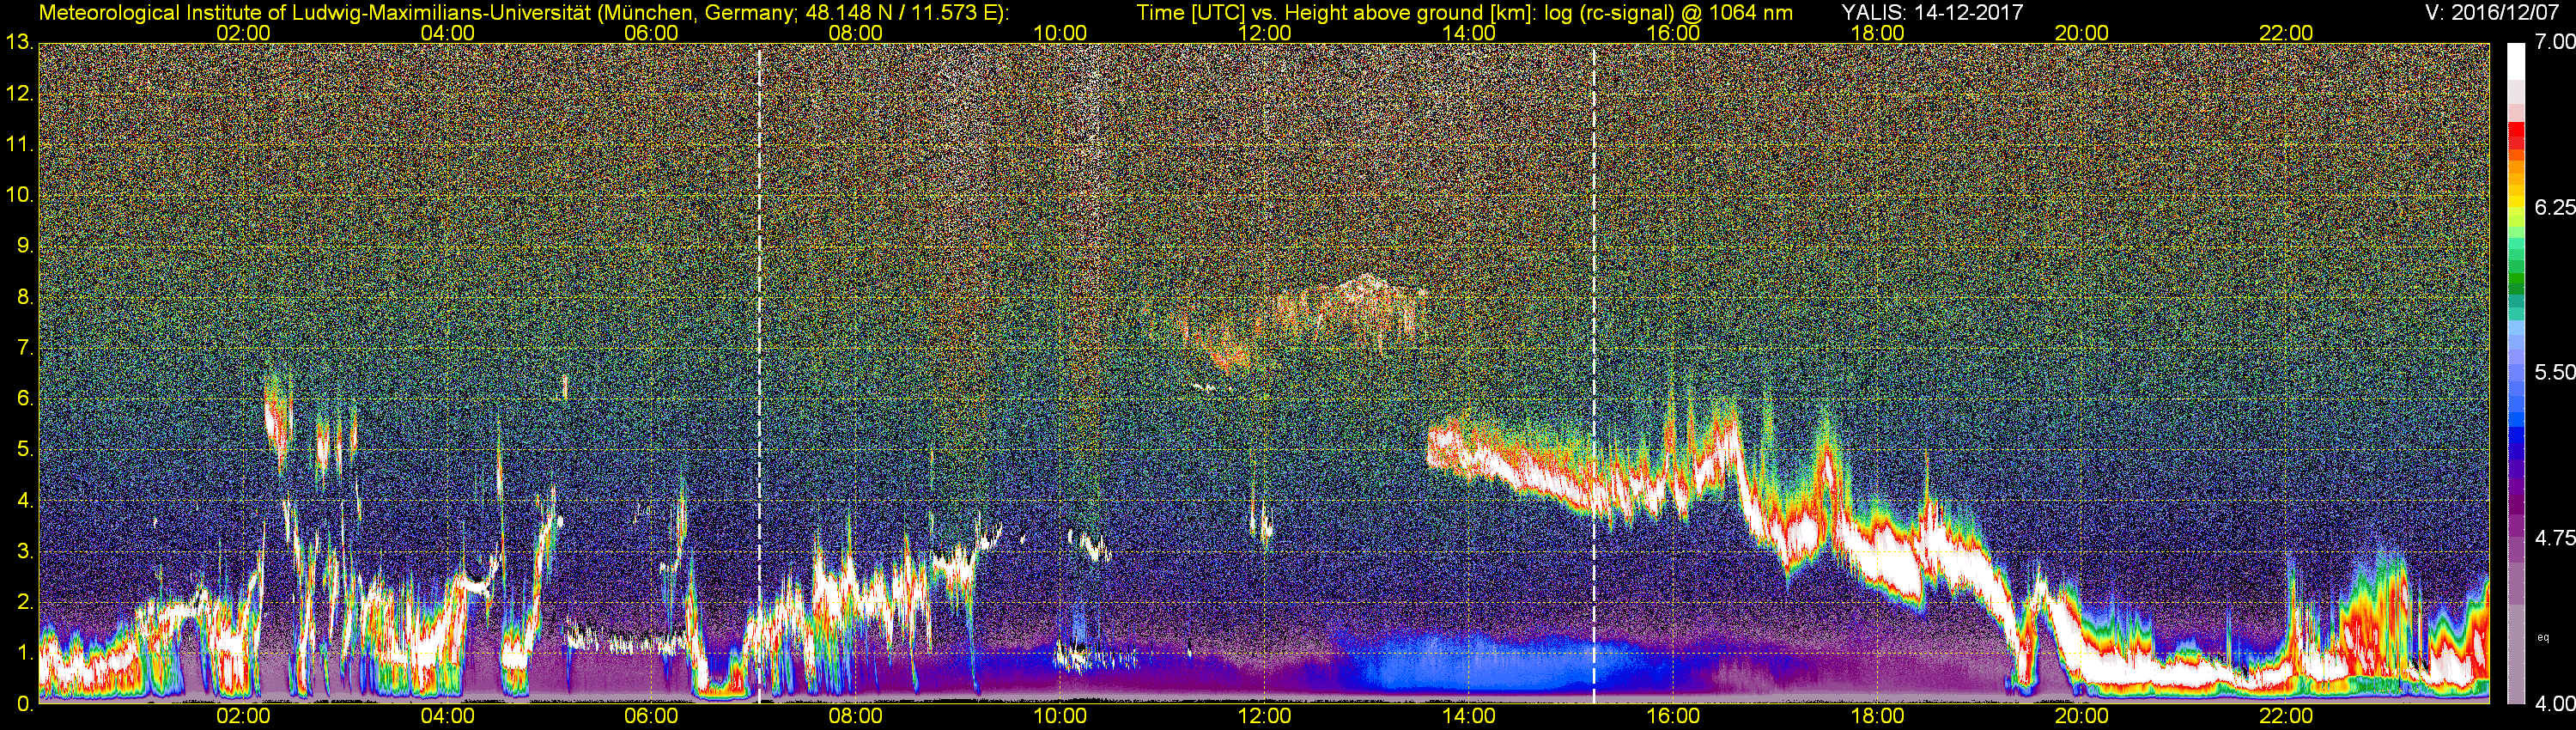The image size is (2576, 730).
Task: Select the 08:00 label on the top time axis
Action: point(856,33)
